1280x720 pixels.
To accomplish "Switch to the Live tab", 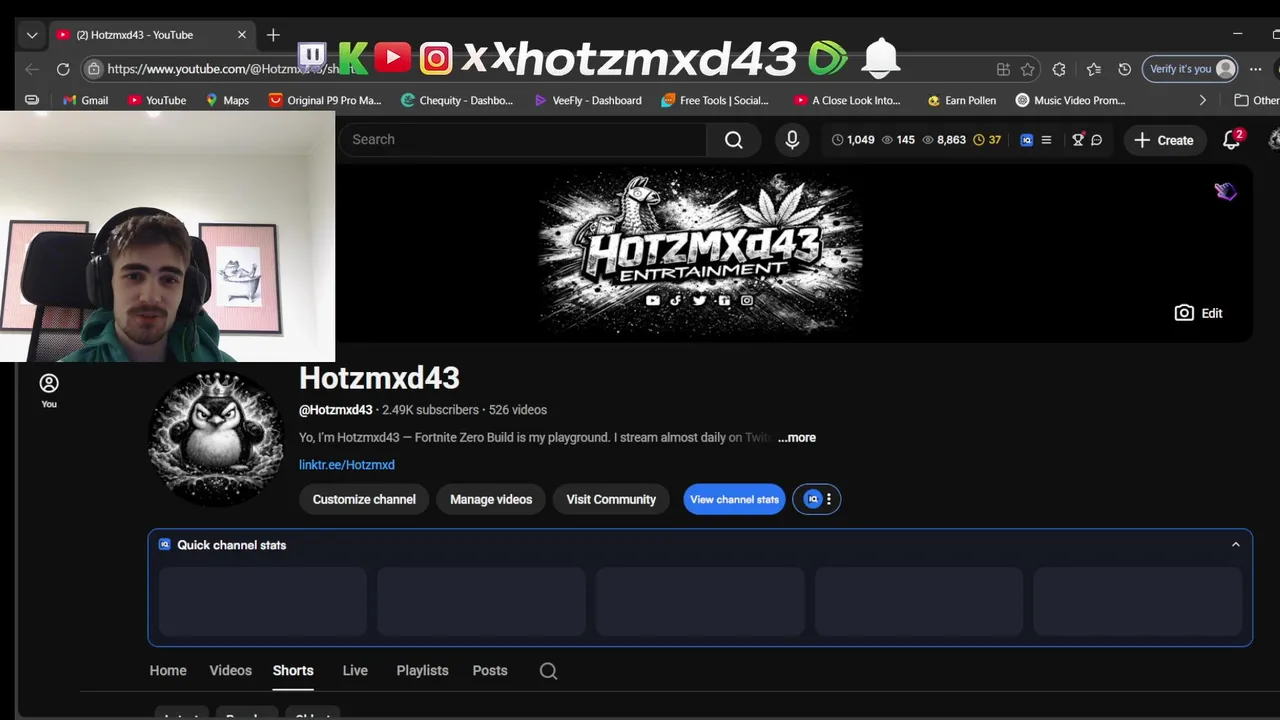I will pyautogui.click(x=355, y=671).
